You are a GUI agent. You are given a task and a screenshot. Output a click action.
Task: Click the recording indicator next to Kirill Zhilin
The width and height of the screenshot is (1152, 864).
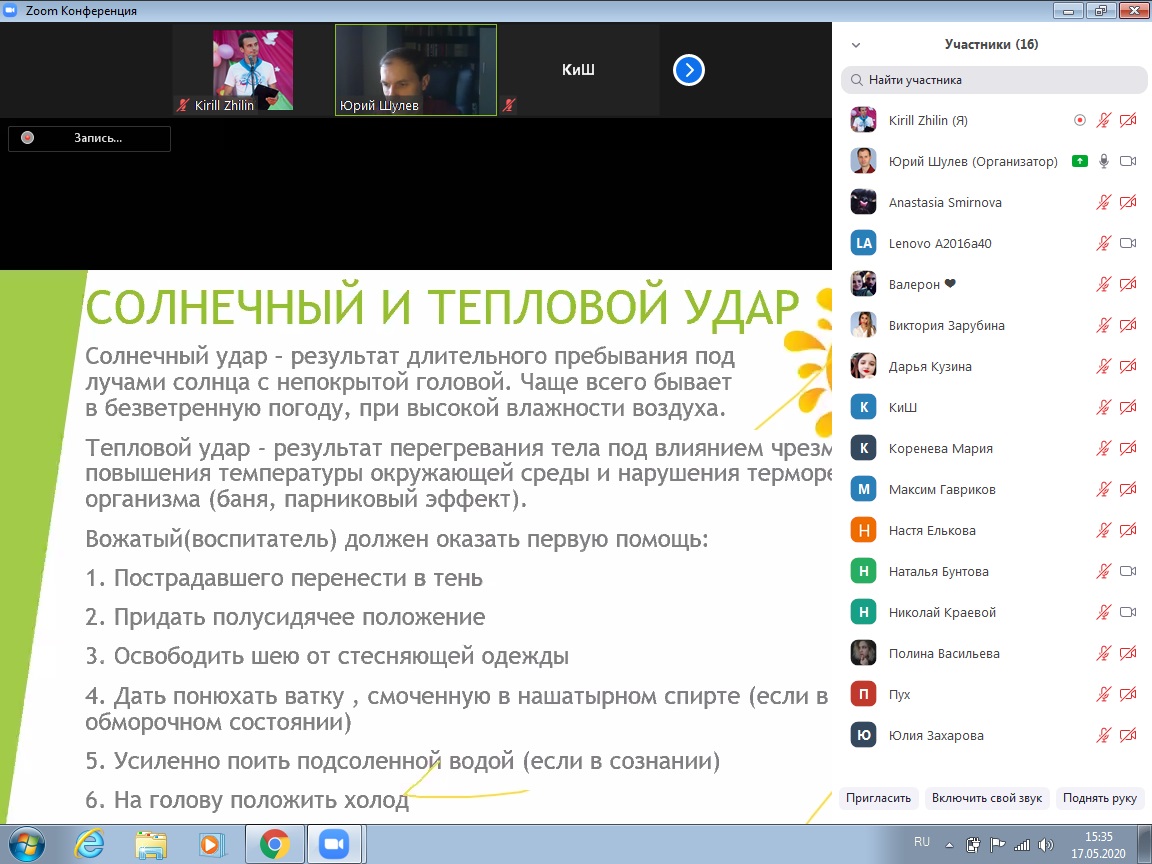(1080, 120)
